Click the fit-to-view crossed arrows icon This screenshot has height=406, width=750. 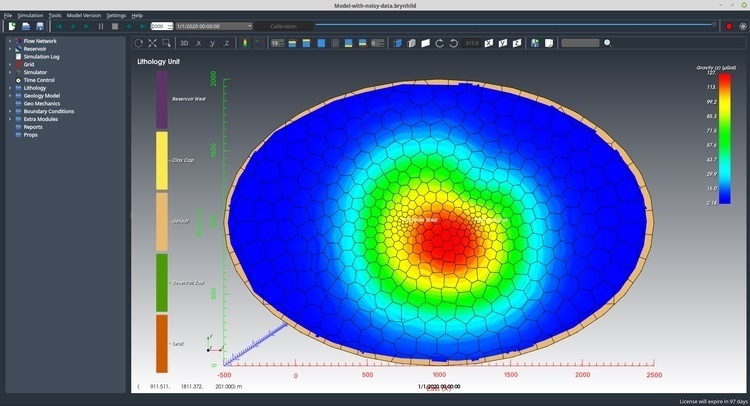pyautogui.click(x=152, y=43)
